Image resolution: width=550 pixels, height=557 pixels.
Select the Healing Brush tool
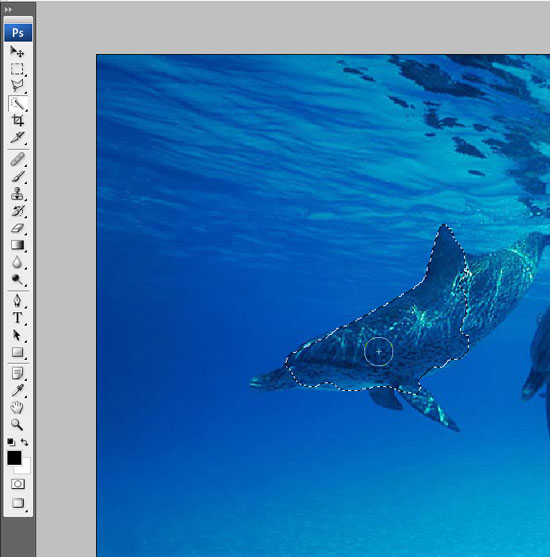[17, 159]
